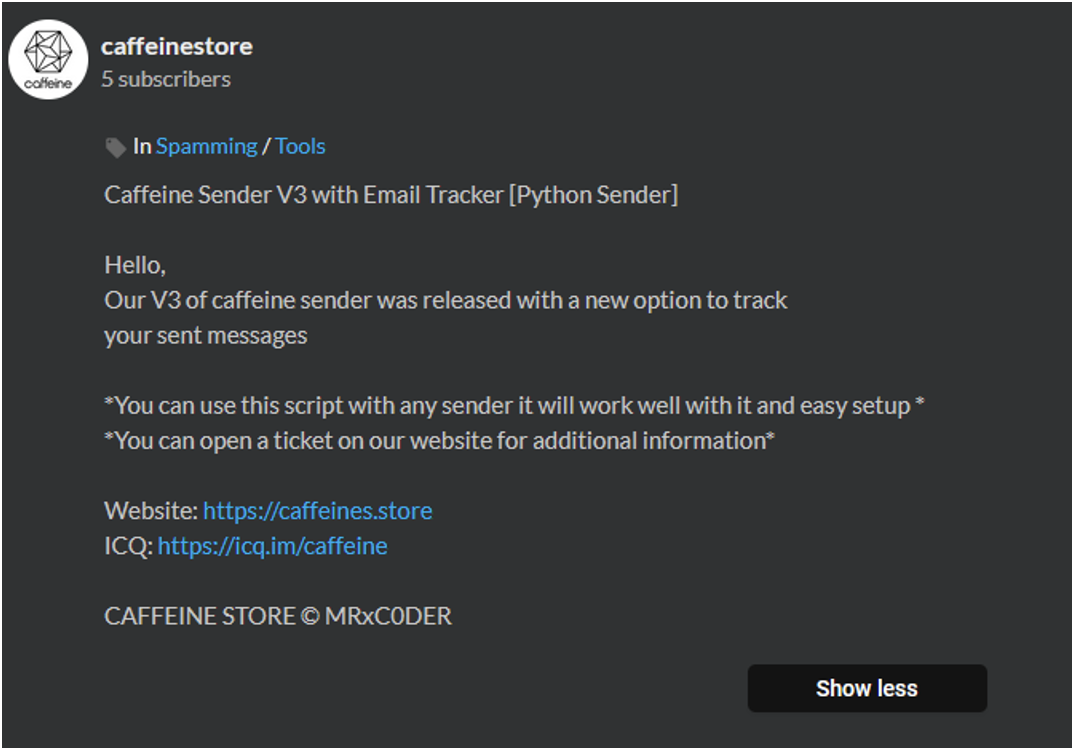
Task: Open the Tools subcategory link
Action: click(x=300, y=147)
